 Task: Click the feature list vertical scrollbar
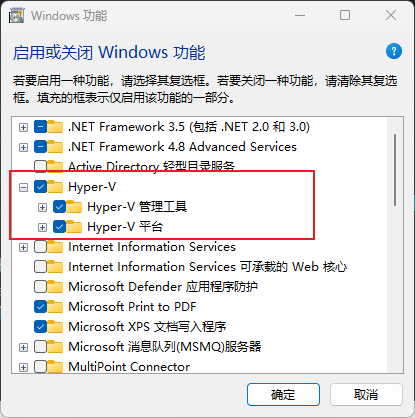[395, 245]
